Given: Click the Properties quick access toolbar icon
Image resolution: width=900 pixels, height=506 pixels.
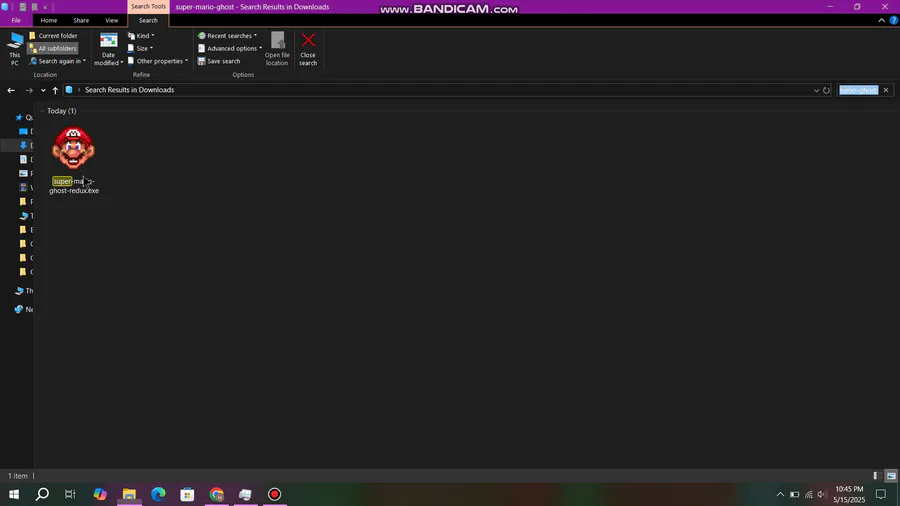Looking at the screenshot, I should (23, 7).
